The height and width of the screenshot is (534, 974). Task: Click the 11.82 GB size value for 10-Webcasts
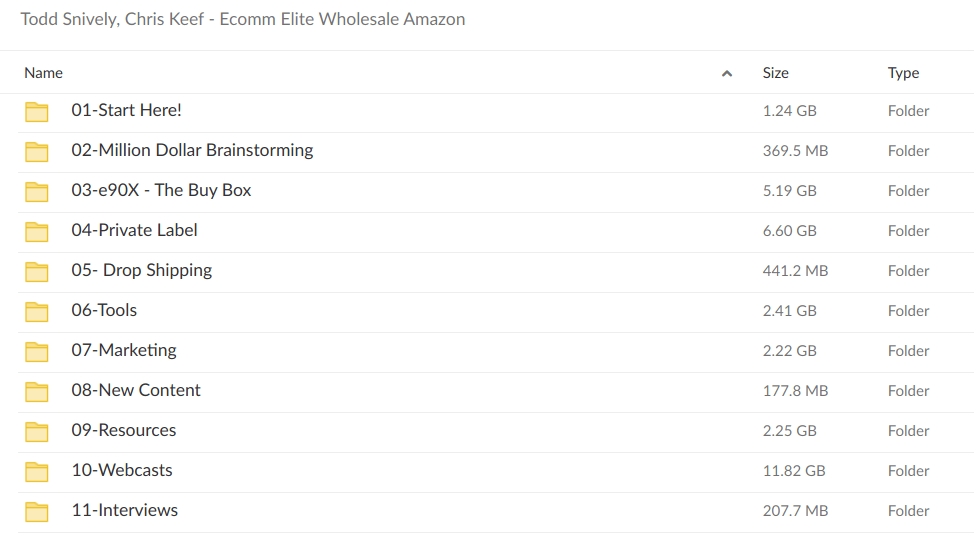pos(794,471)
